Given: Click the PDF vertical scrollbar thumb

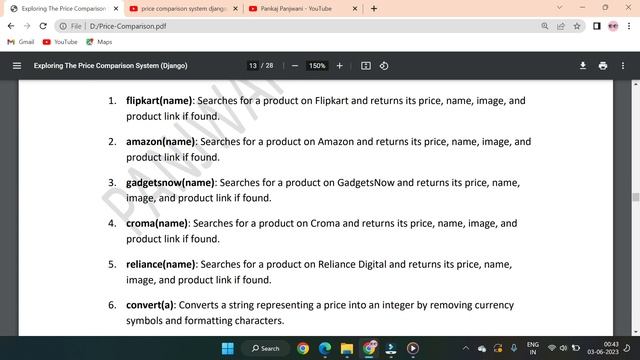Looking at the screenshot, I should pos(636,197).
